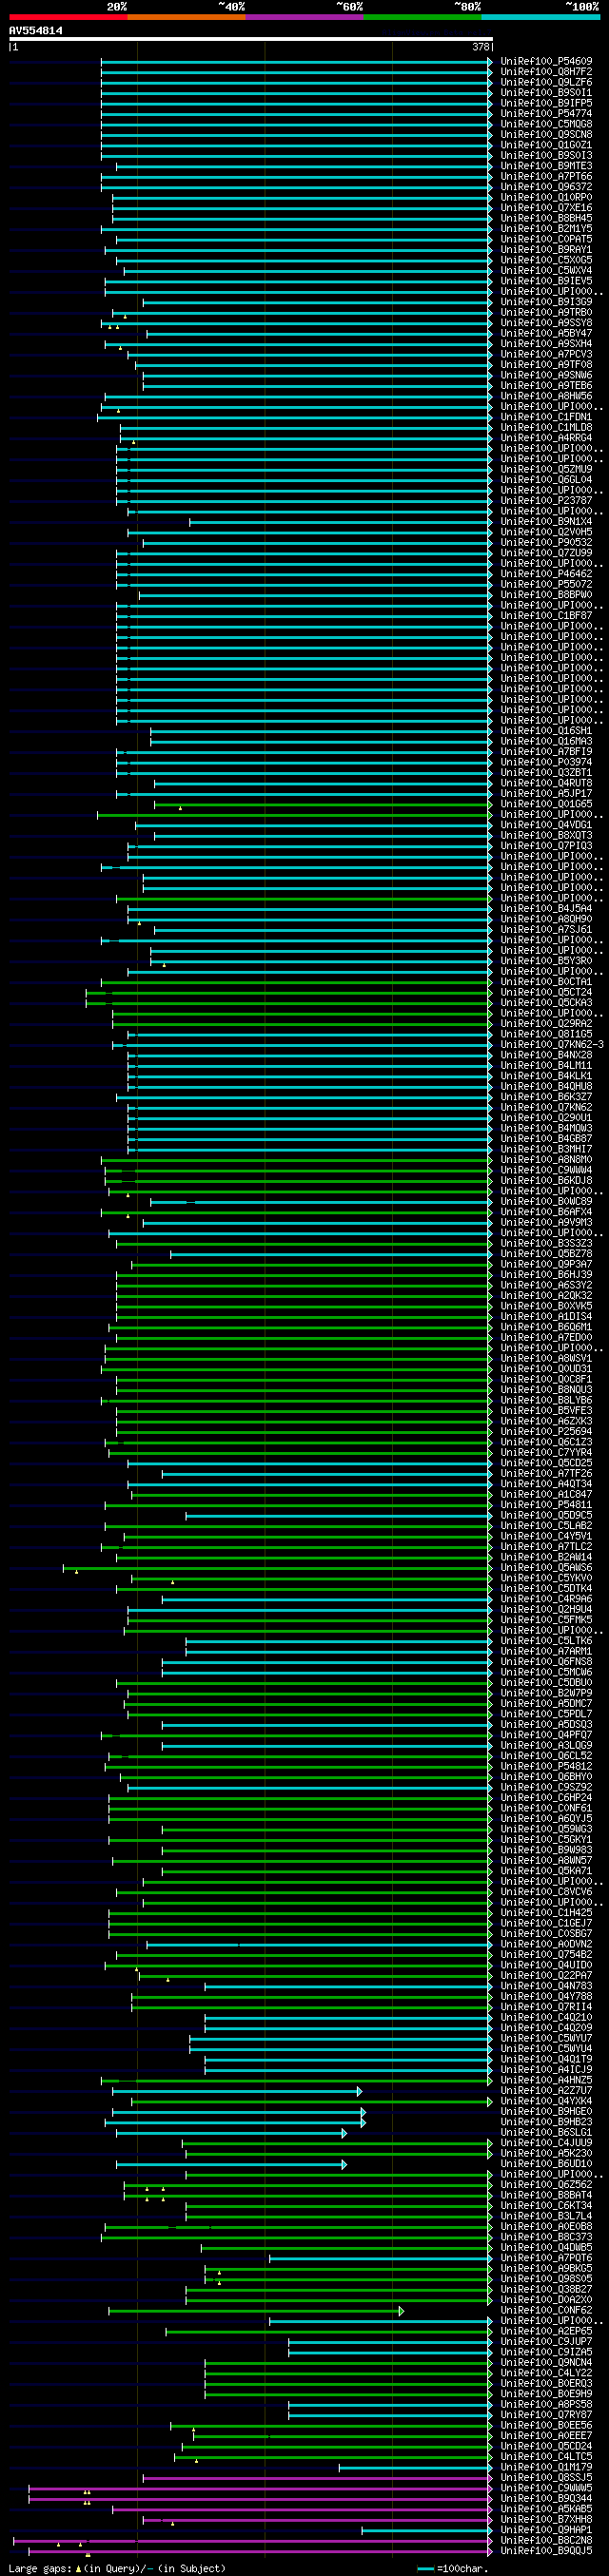609x2576 pixels.
Task: Open hit UniRef100_Q4YXK4
Action: (x=546, y=2101)
